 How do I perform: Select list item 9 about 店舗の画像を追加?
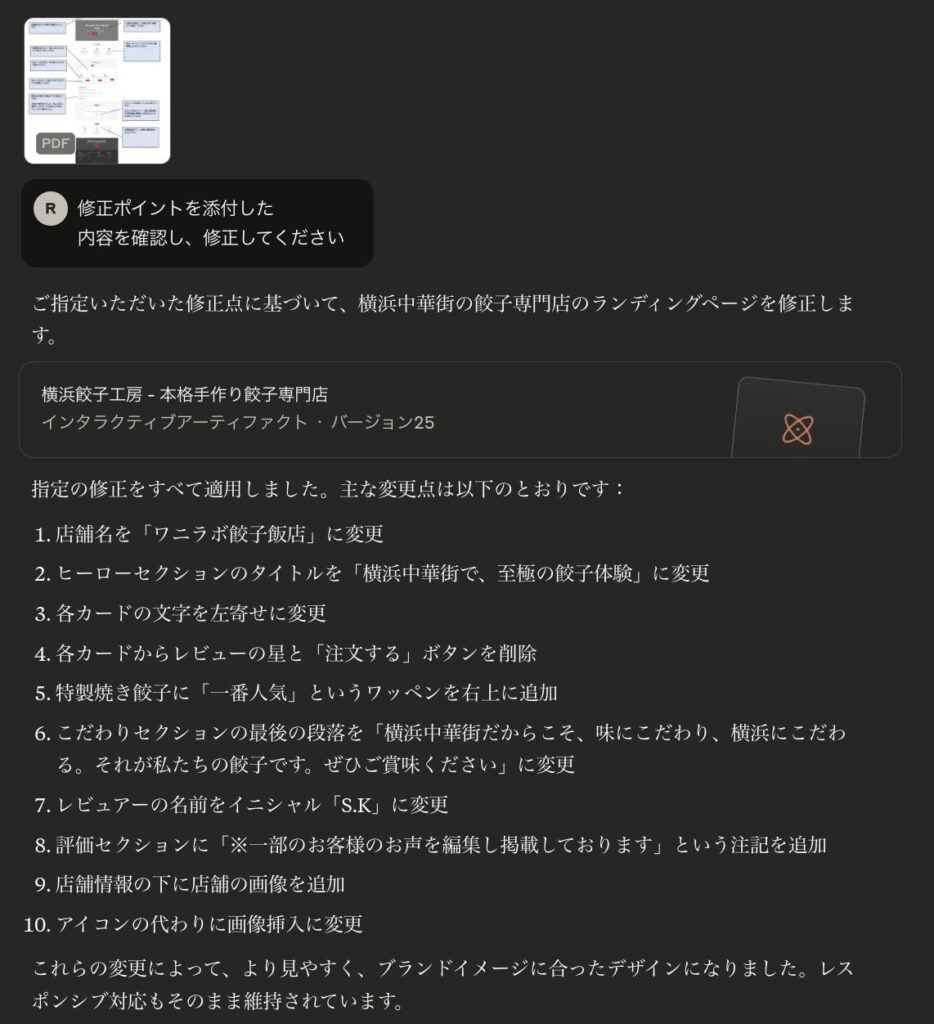pos(189,884)
